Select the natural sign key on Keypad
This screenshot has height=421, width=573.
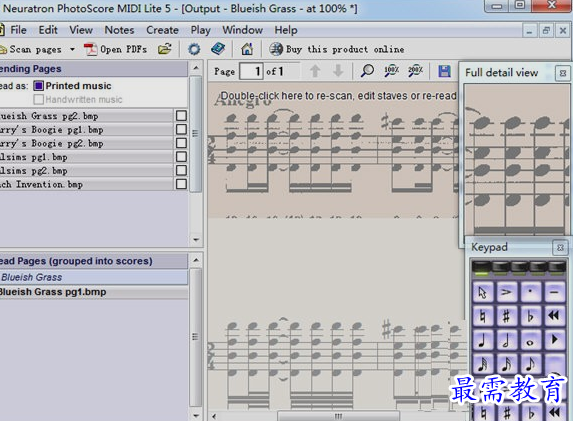pos(483,316)
